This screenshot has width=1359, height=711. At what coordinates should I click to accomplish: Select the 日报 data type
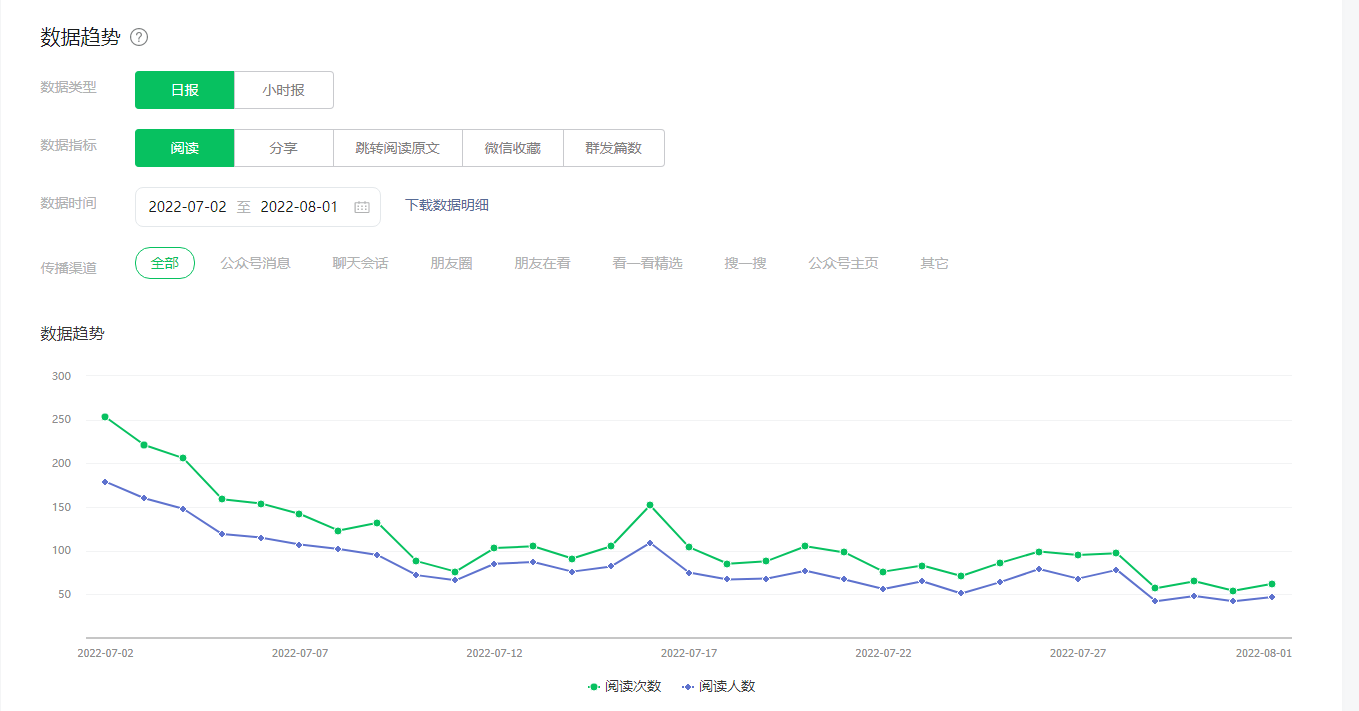click(x=185, y=90)
